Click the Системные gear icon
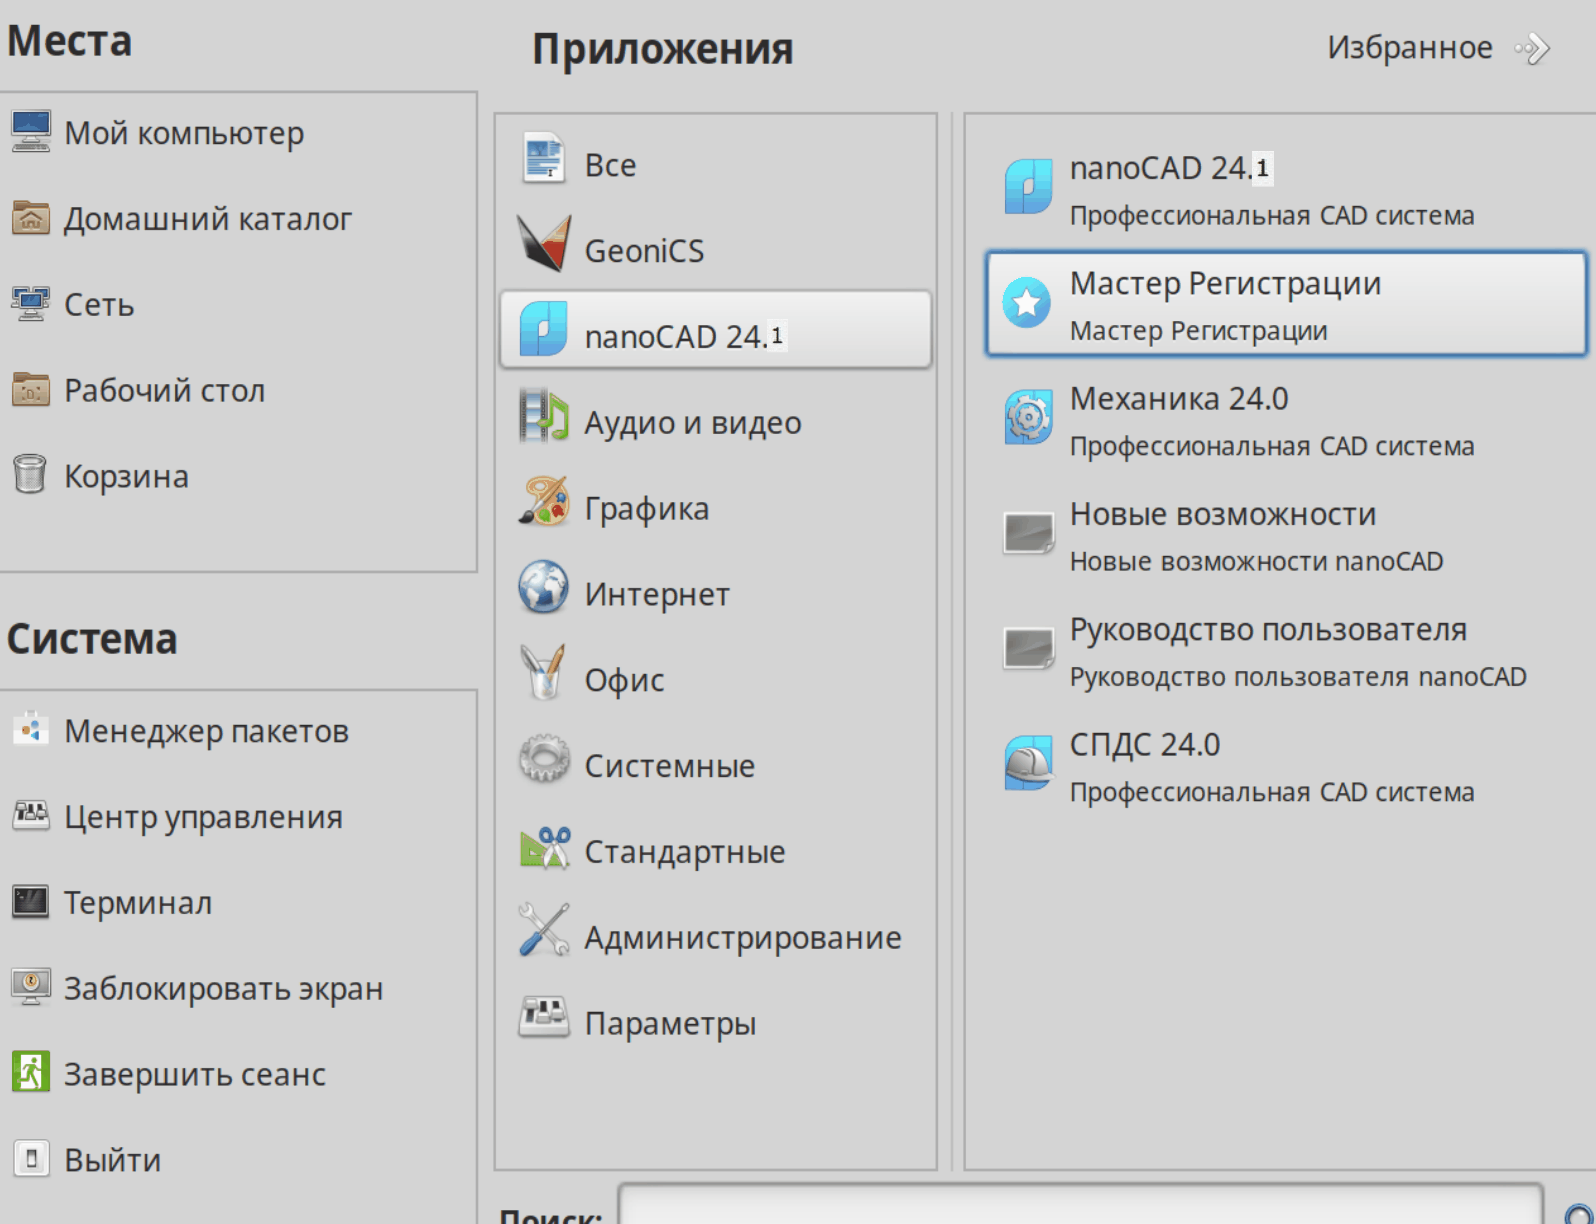1596x1224 pixels. click(544, 759)
